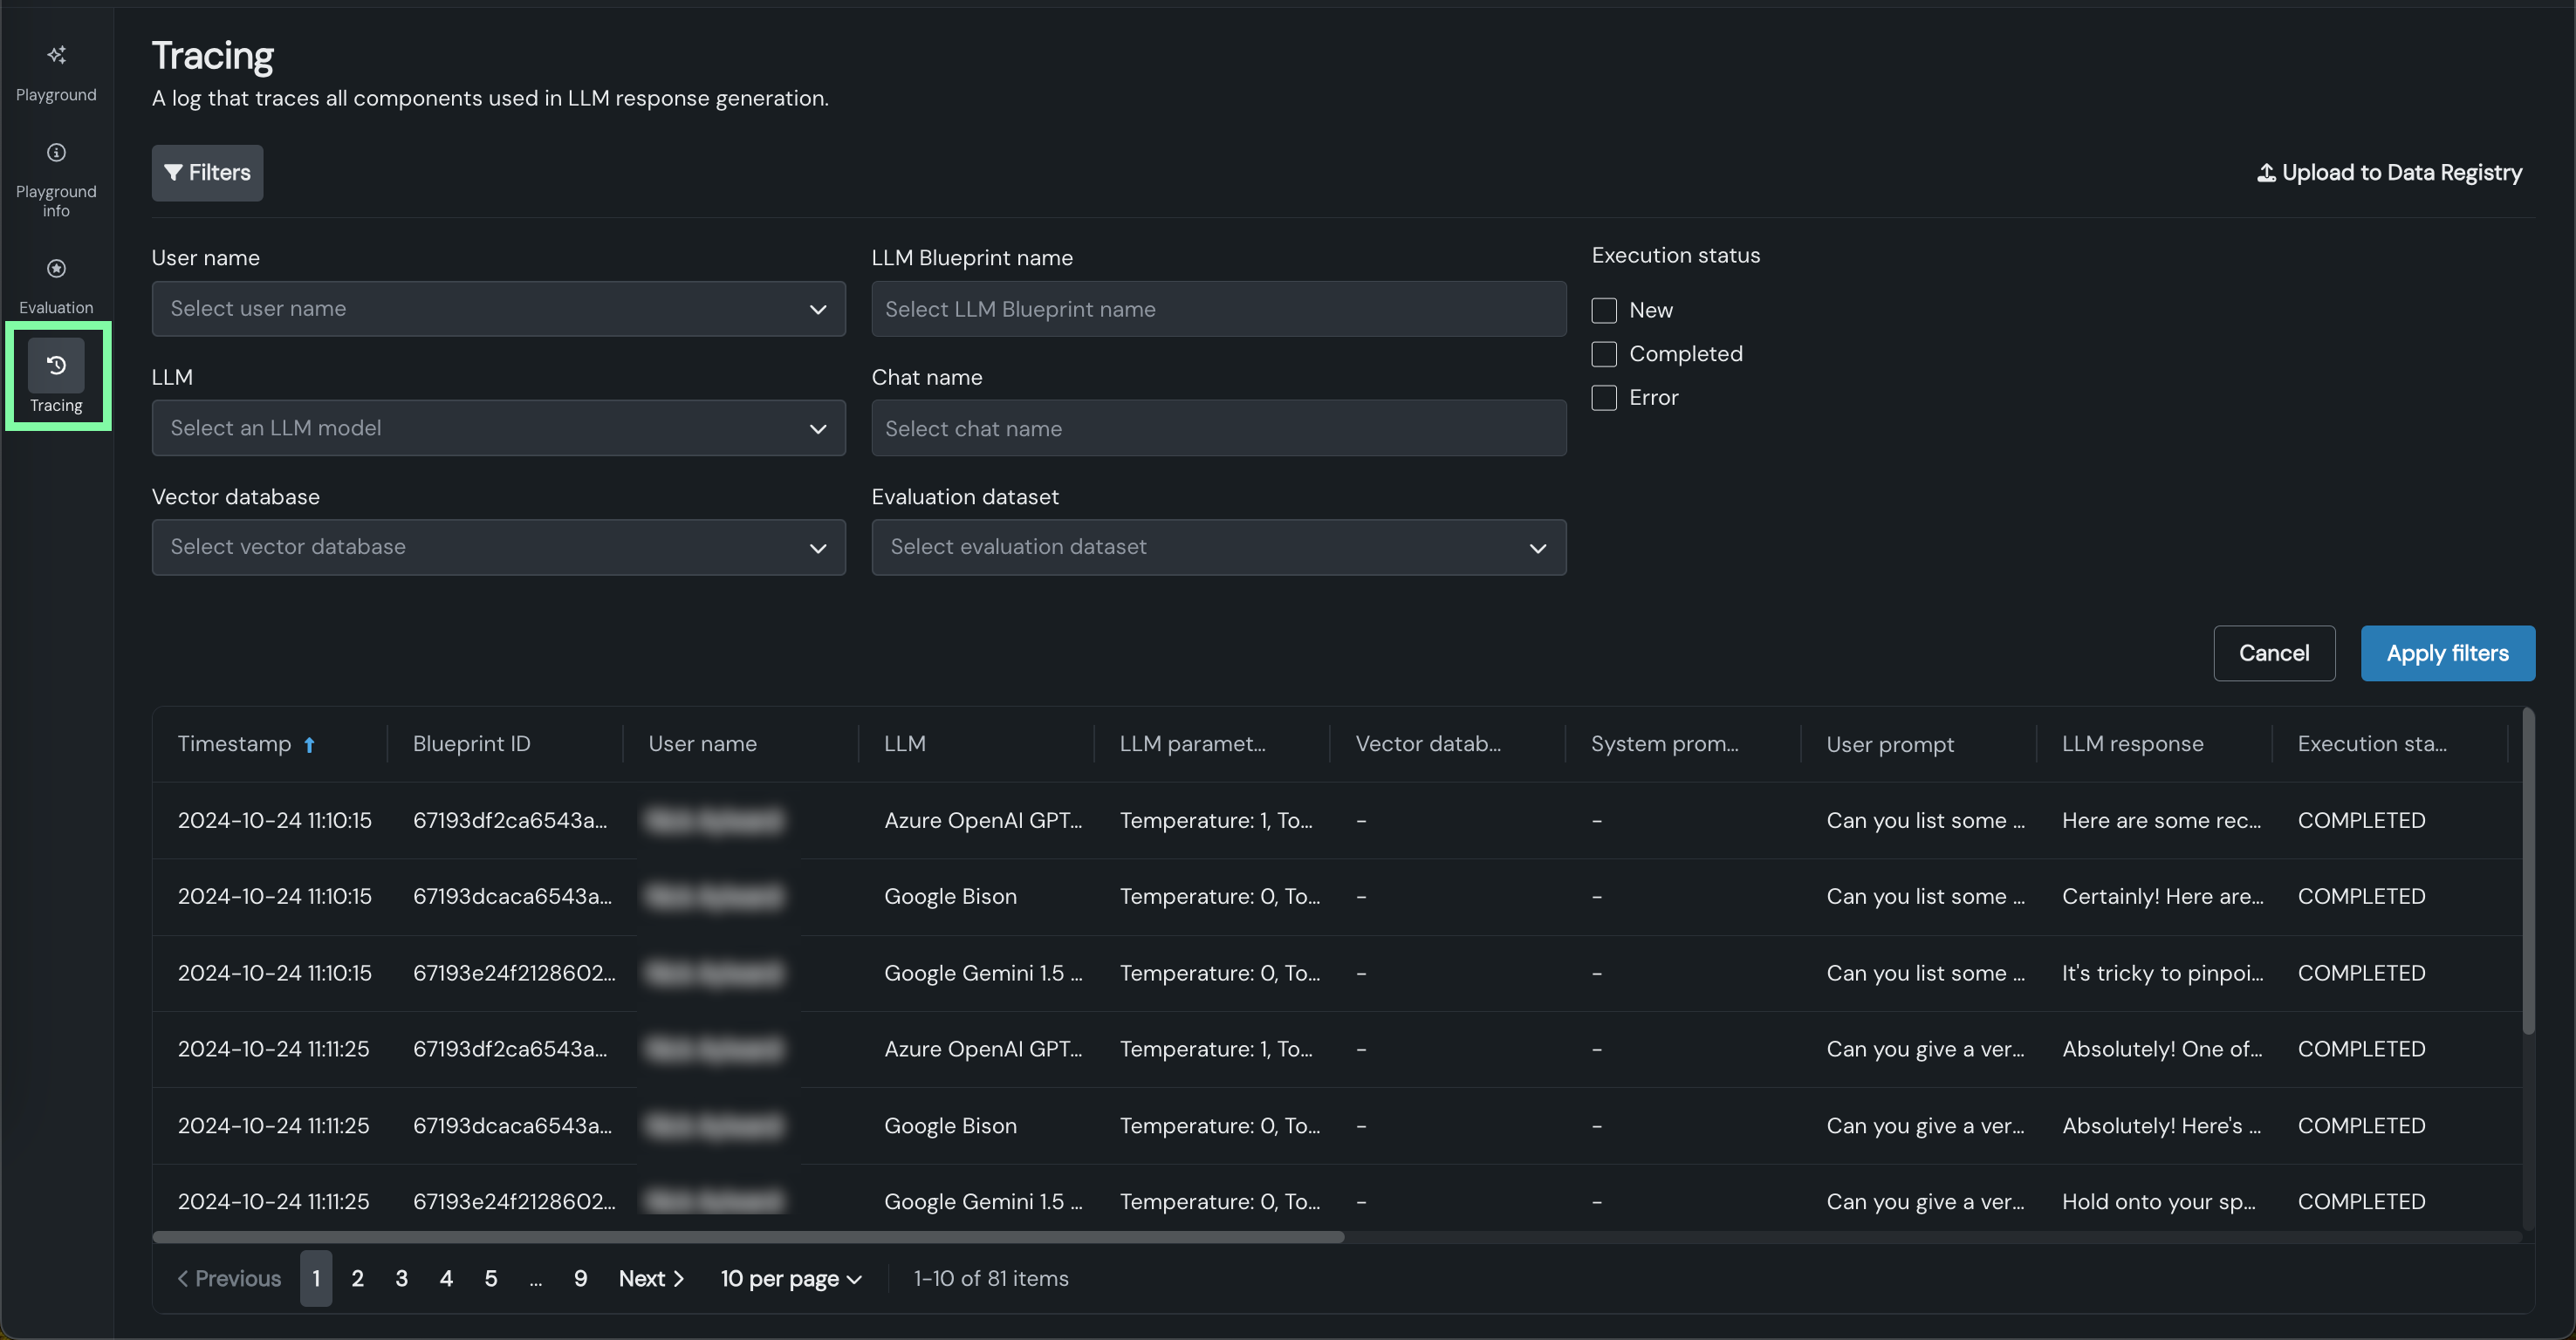Click Upload to Data Registry
The width and height of the screenshot is (2576, 1340).
2389,173
